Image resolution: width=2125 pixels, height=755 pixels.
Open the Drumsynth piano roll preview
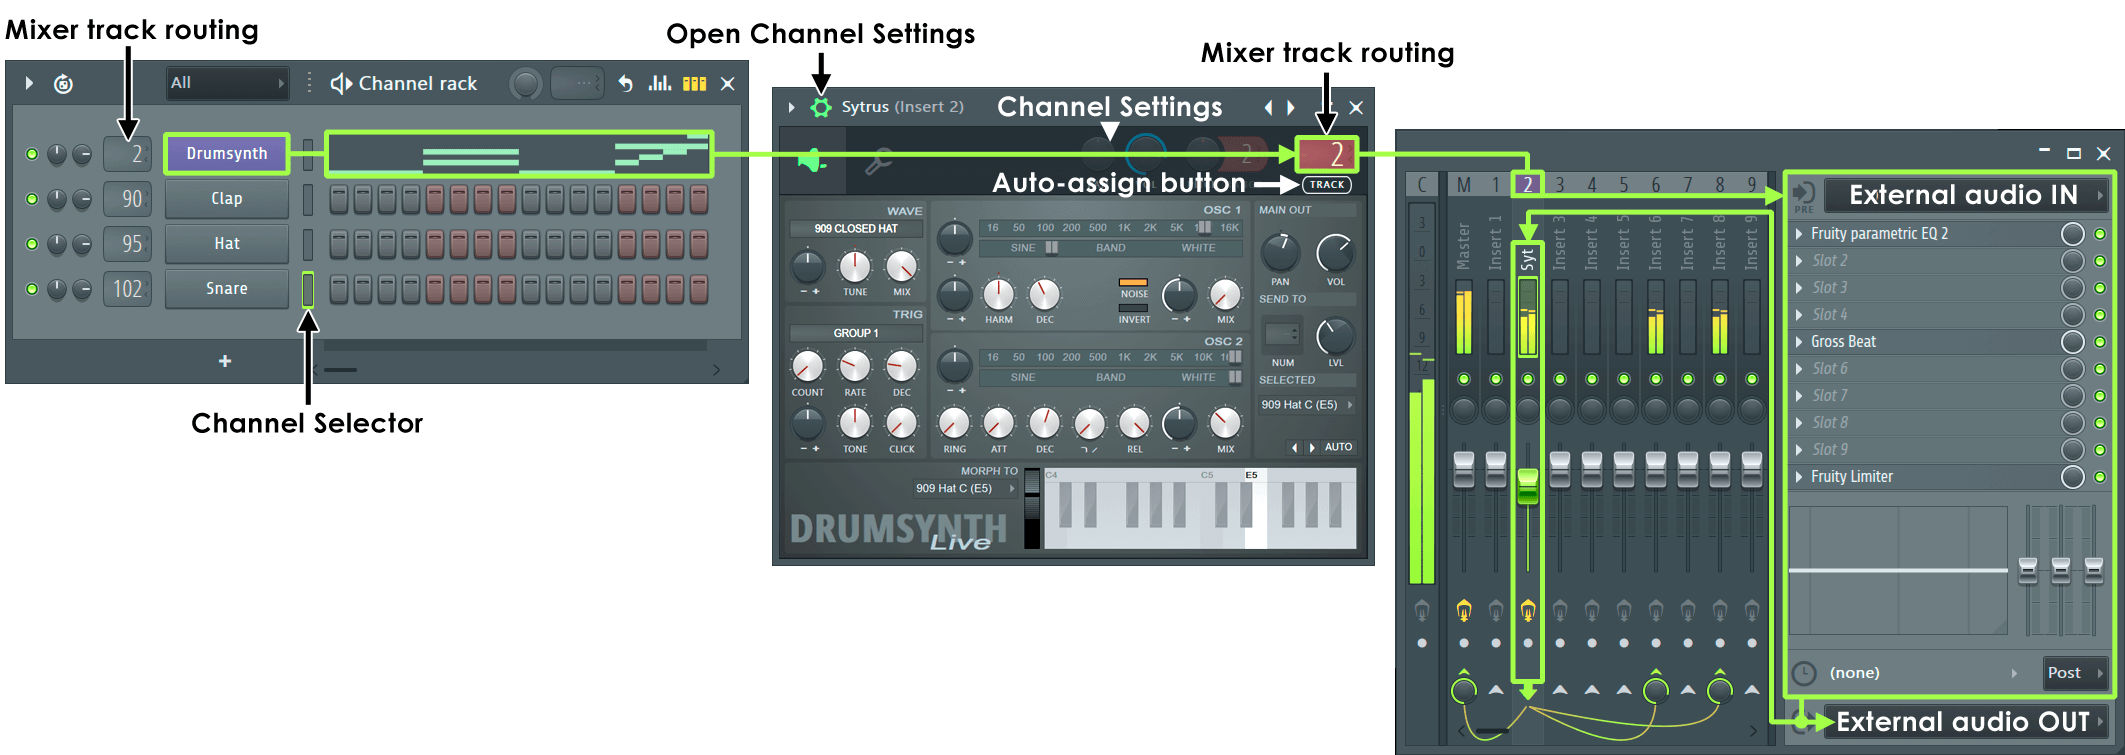click(519, 154)
